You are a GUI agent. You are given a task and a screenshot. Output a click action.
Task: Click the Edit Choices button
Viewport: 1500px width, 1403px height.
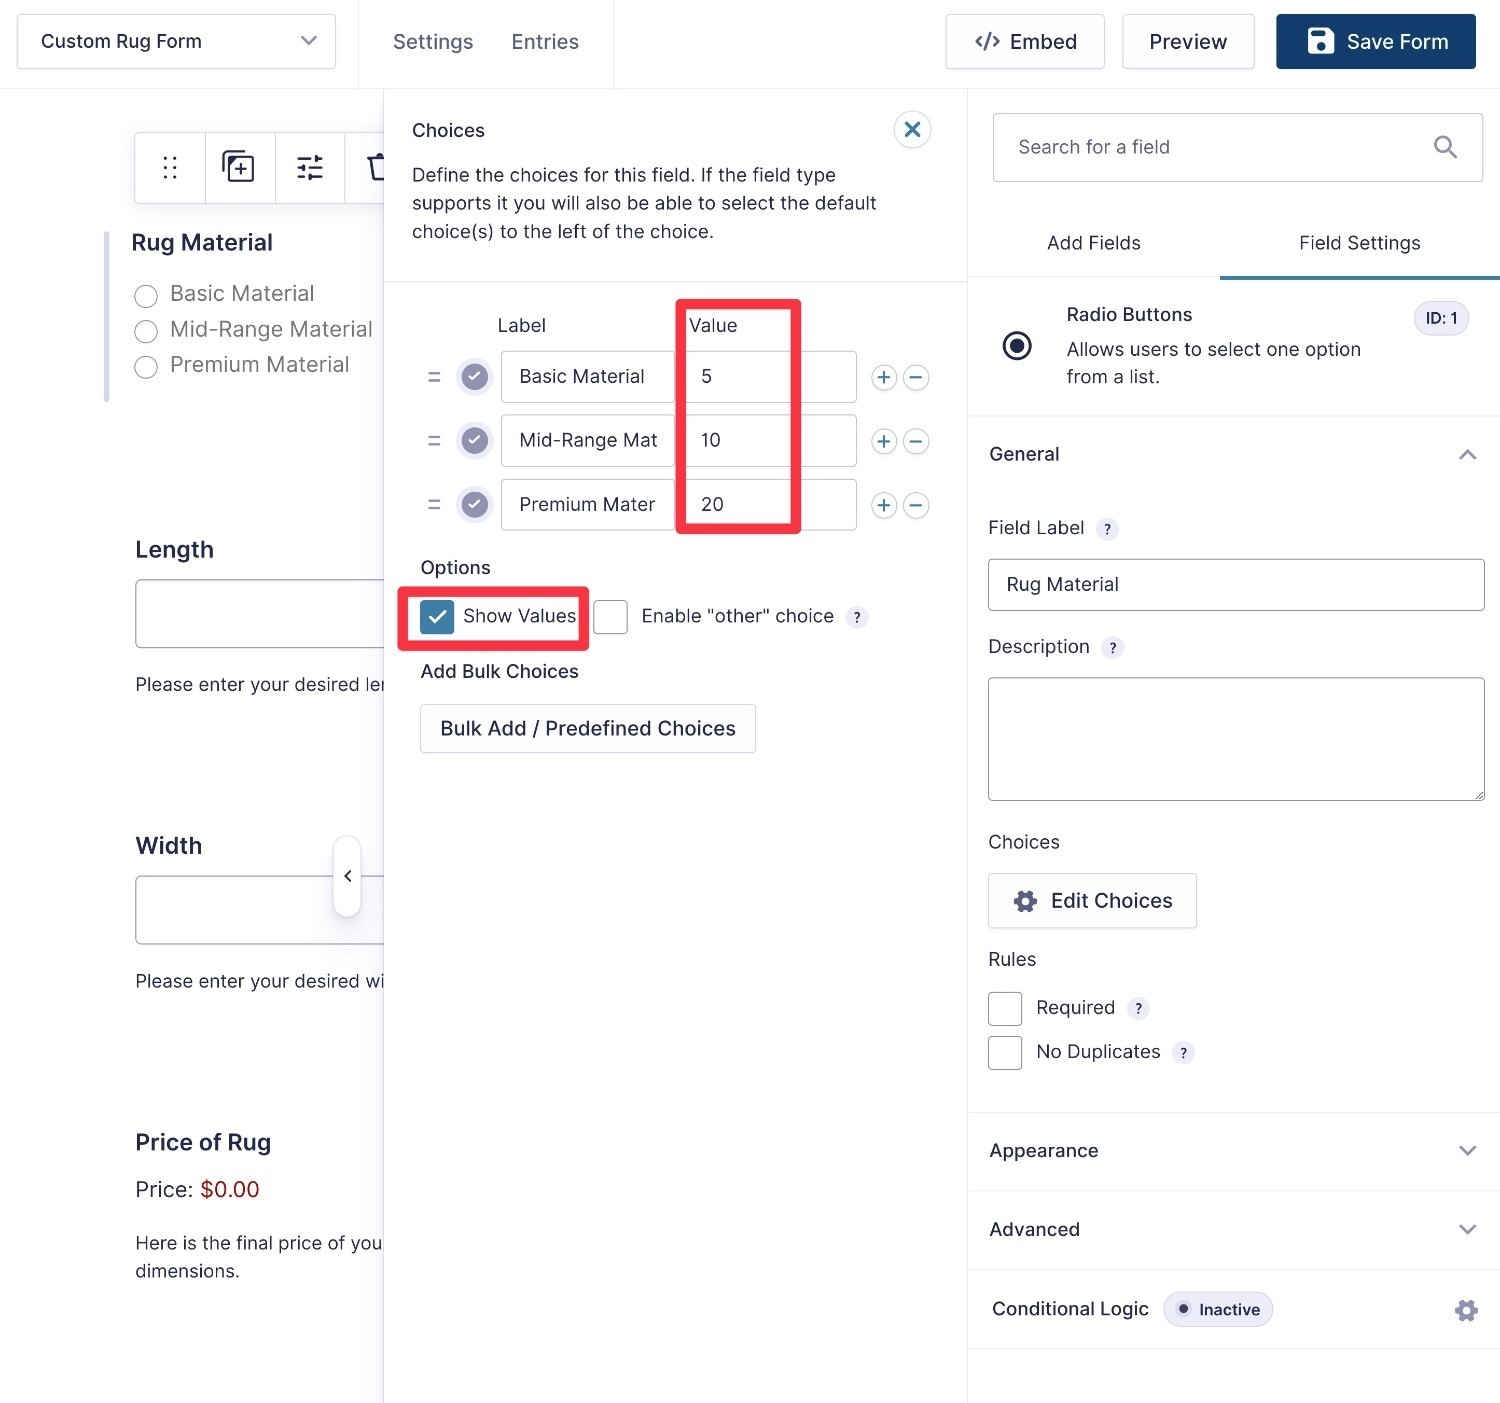click(1091, 900)
